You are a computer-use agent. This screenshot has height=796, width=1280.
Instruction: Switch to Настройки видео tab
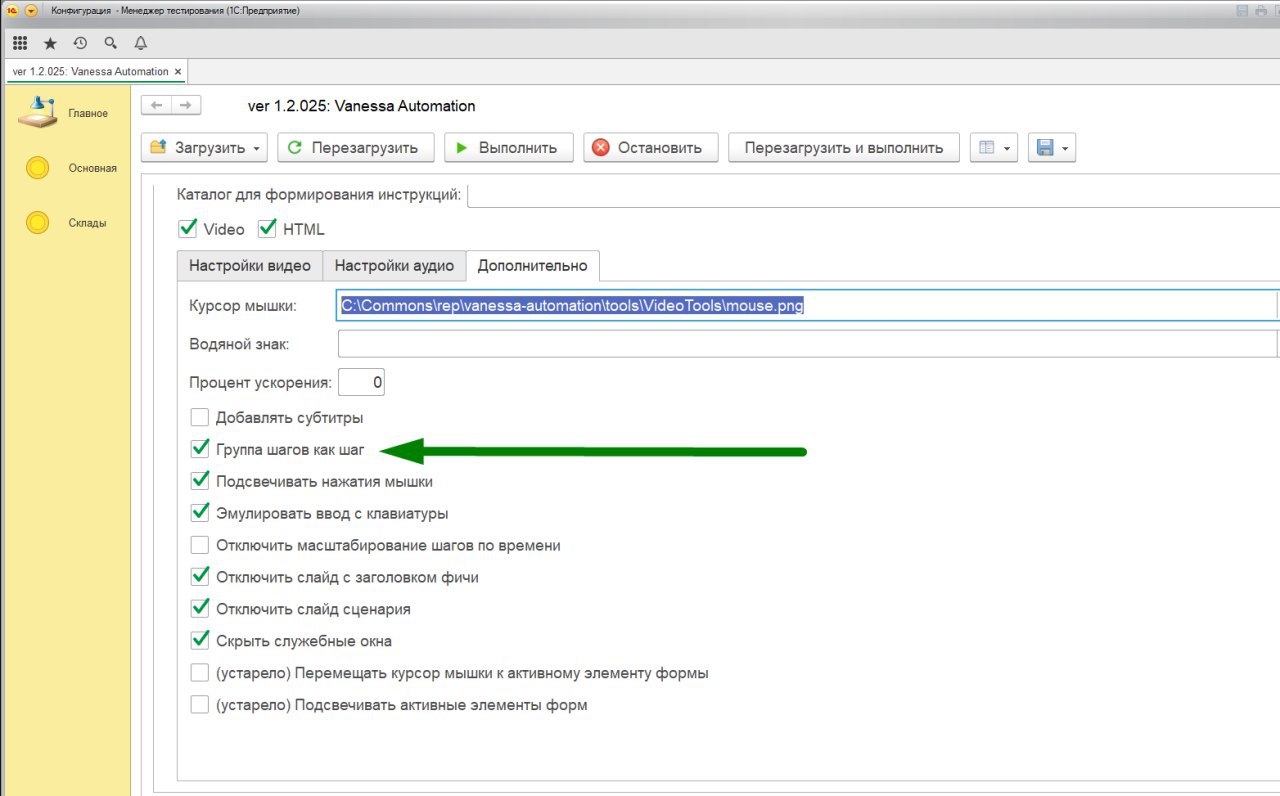[x=250, y=266]
